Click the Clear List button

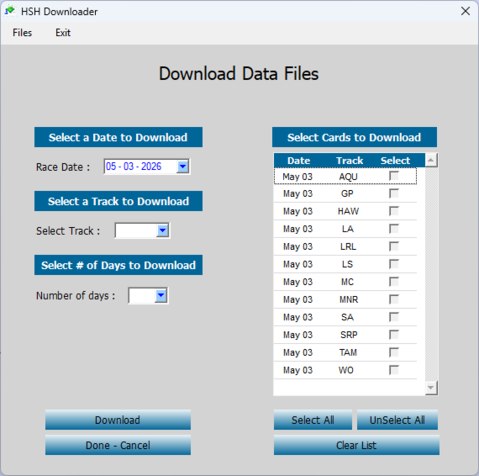pos(357,445)
